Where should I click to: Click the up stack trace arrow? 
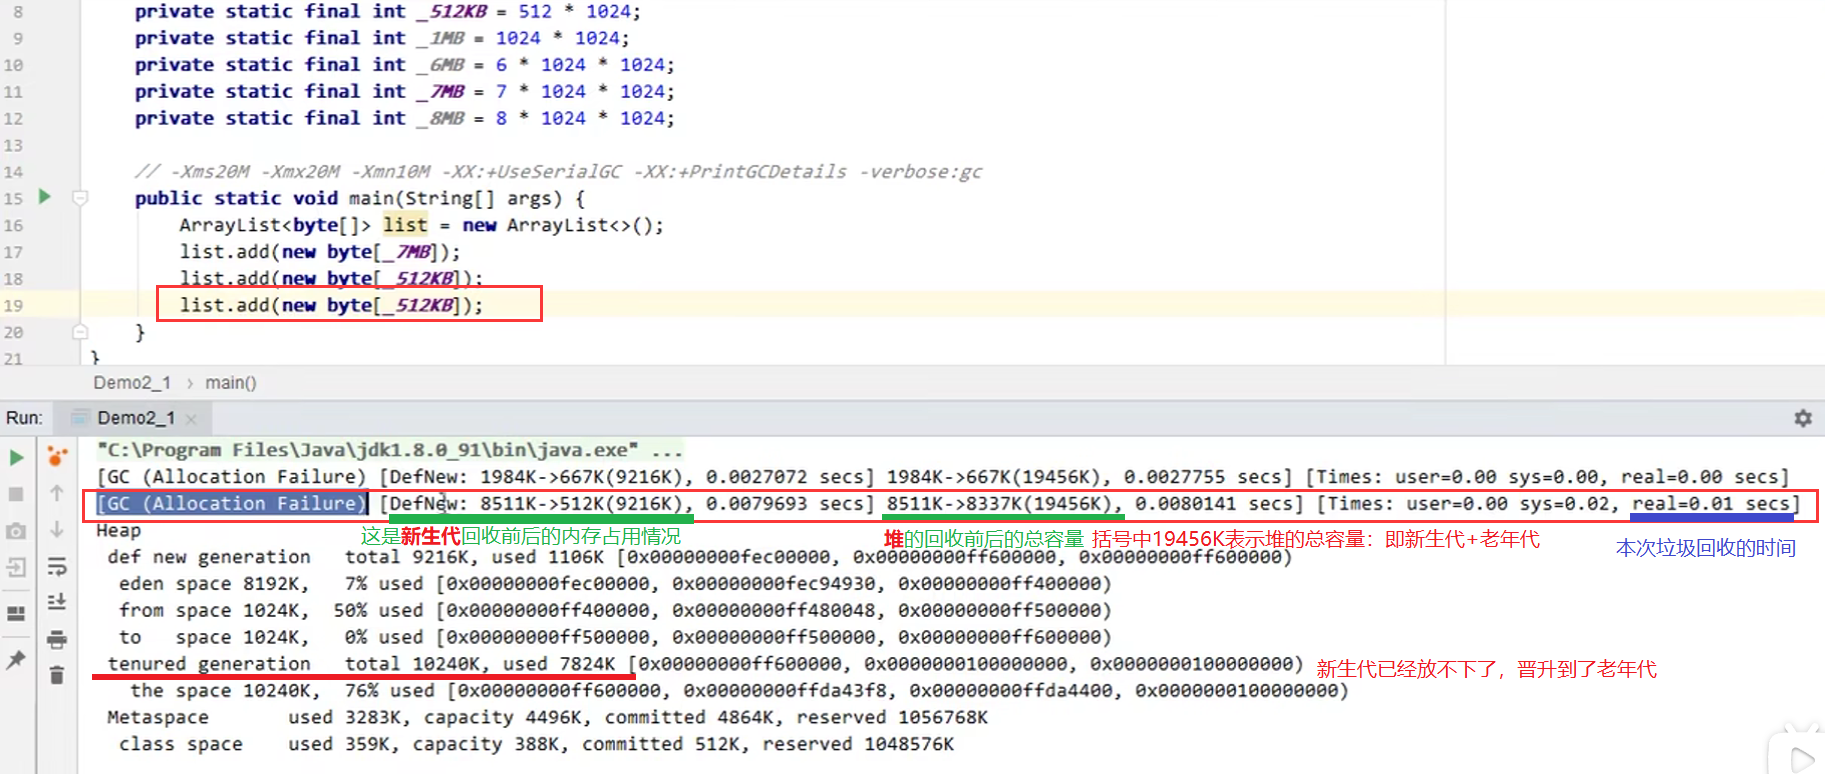point(57,493)
